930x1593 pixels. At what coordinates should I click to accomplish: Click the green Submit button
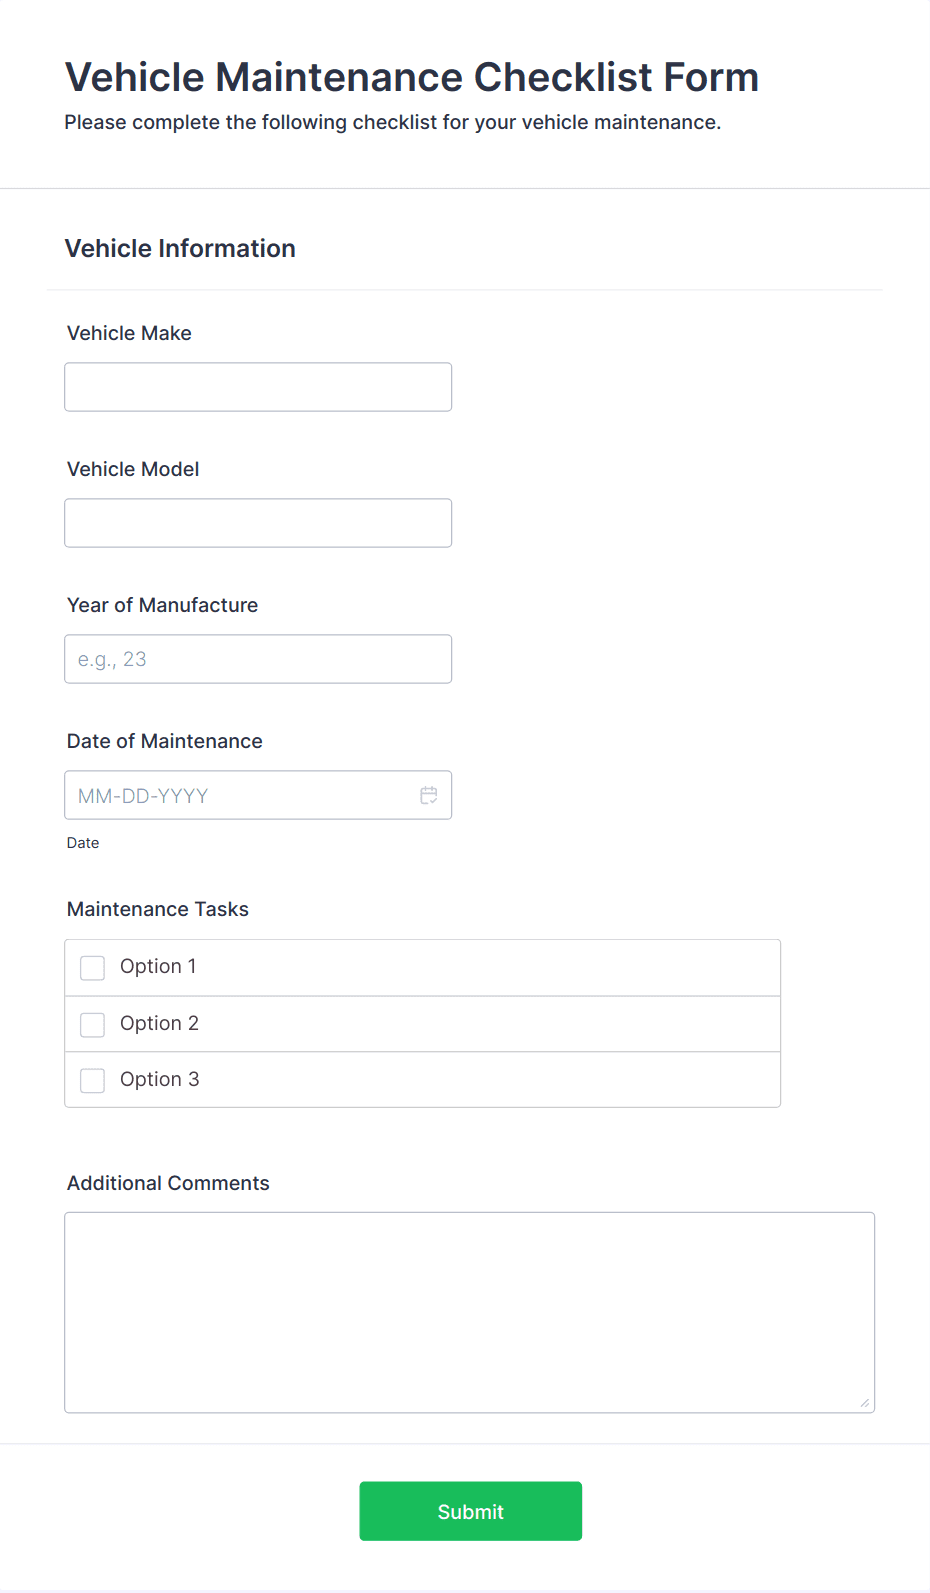[x=470, y=1511]
